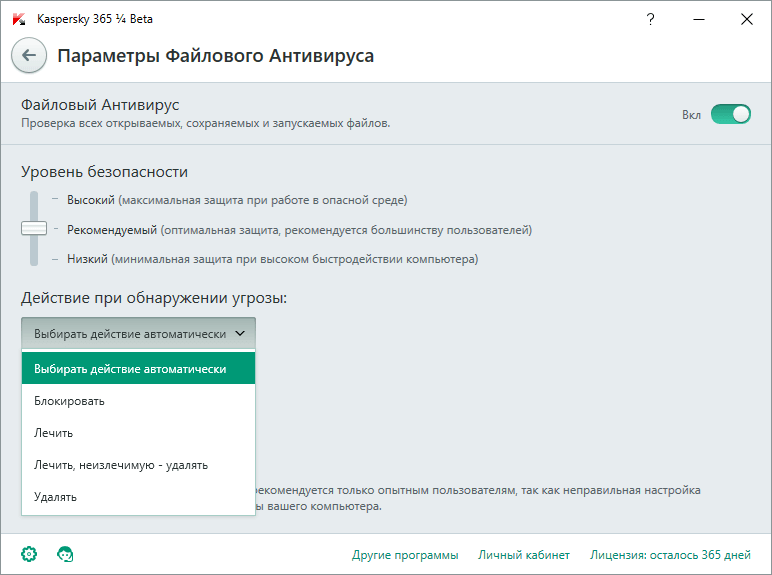Open the 'Личный кабинет' link
The width and height of the screenshot is (772, 575).
point(524,555)
